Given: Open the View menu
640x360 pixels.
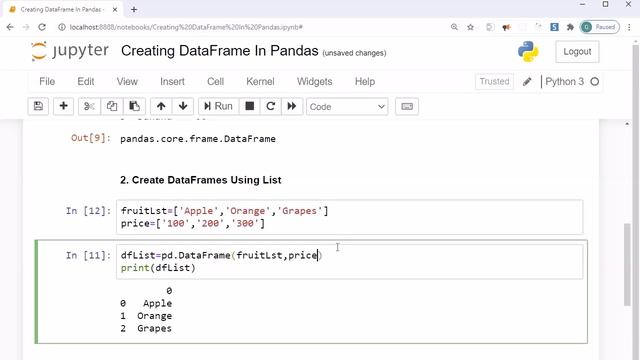Looking at the screenshot, I should (x=127, y=82).
